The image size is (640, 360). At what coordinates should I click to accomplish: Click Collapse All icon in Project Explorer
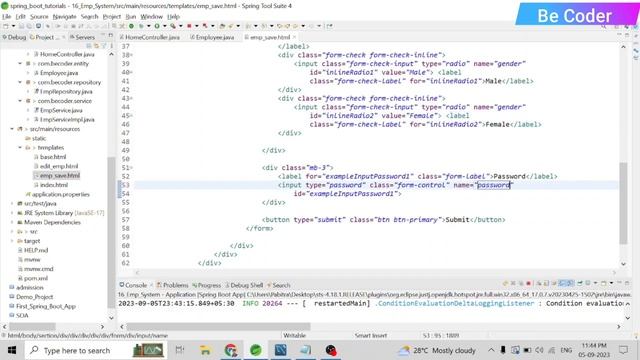point(89,46)
